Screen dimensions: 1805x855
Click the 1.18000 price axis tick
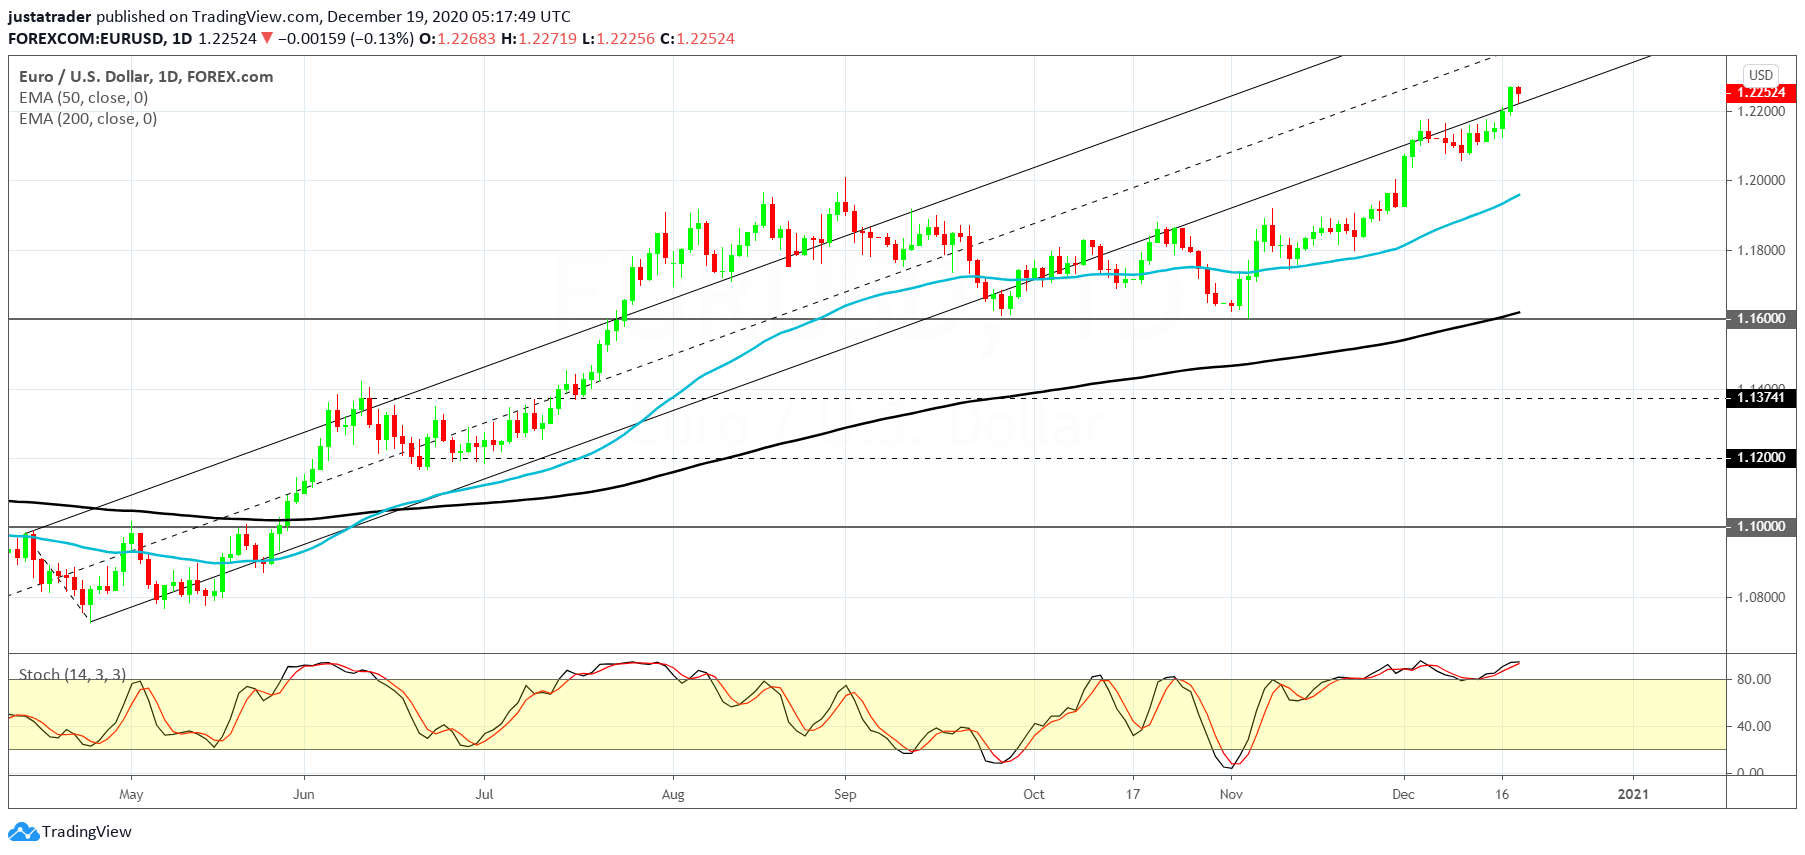coord(1761,251)
